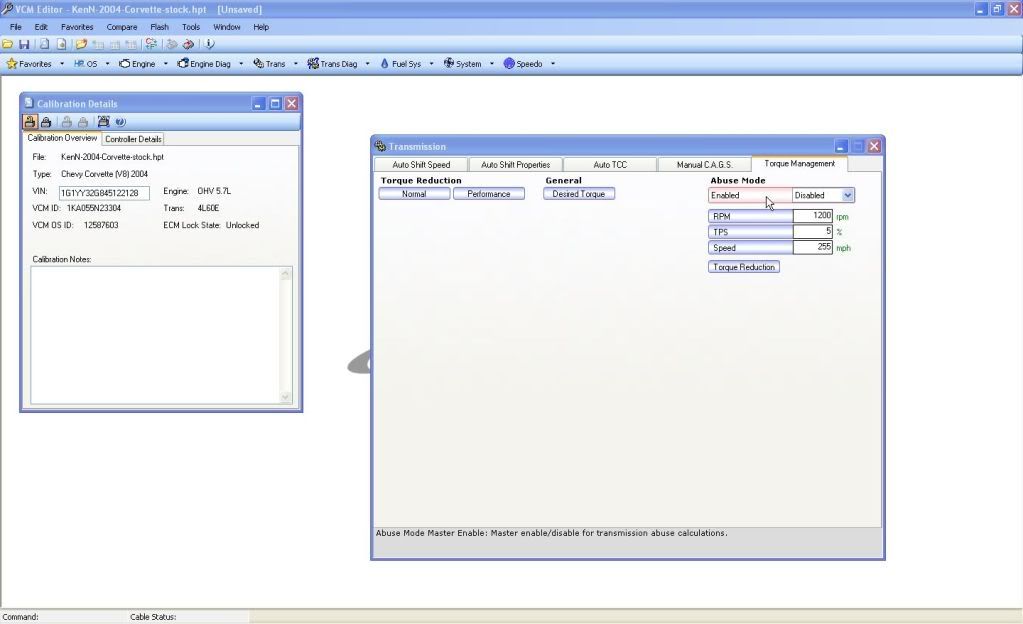Open the Fuel Sys section
The height and width of the screenshot is (624, 1023).
pyautogui.click(x=400, y=64)
